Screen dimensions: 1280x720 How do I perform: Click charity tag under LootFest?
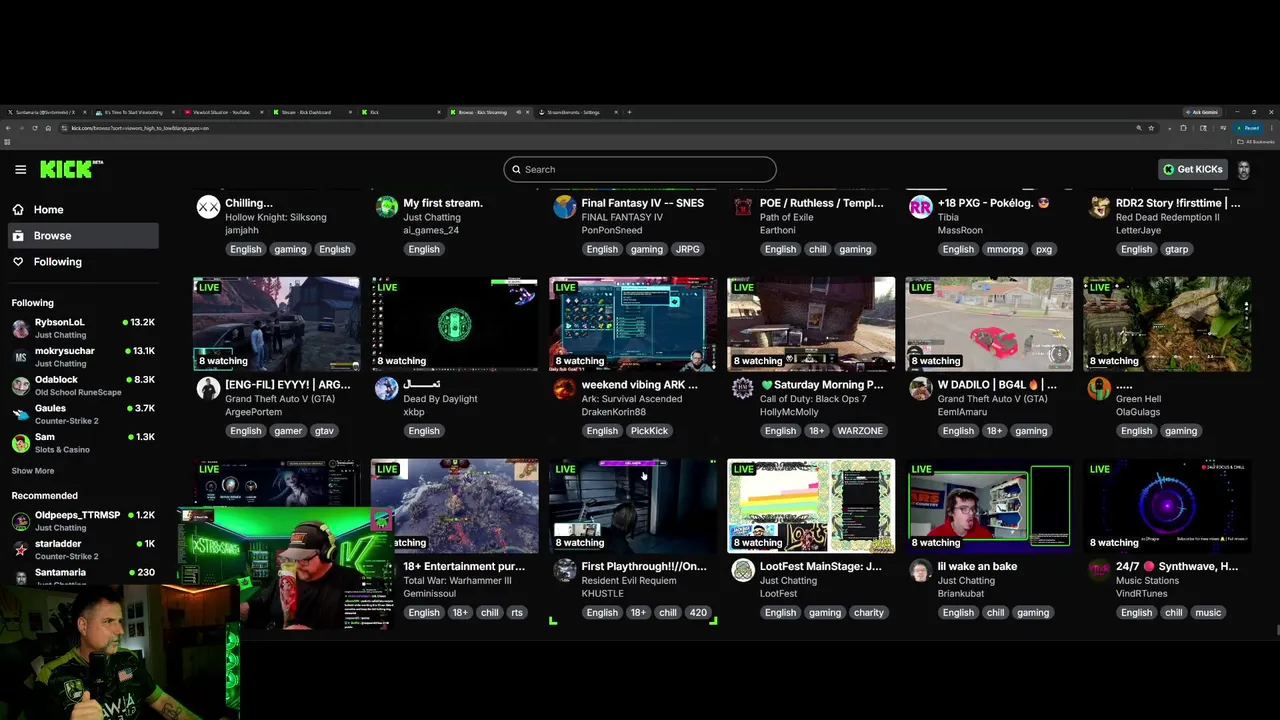pyautogui.click(x=869, y=613)
